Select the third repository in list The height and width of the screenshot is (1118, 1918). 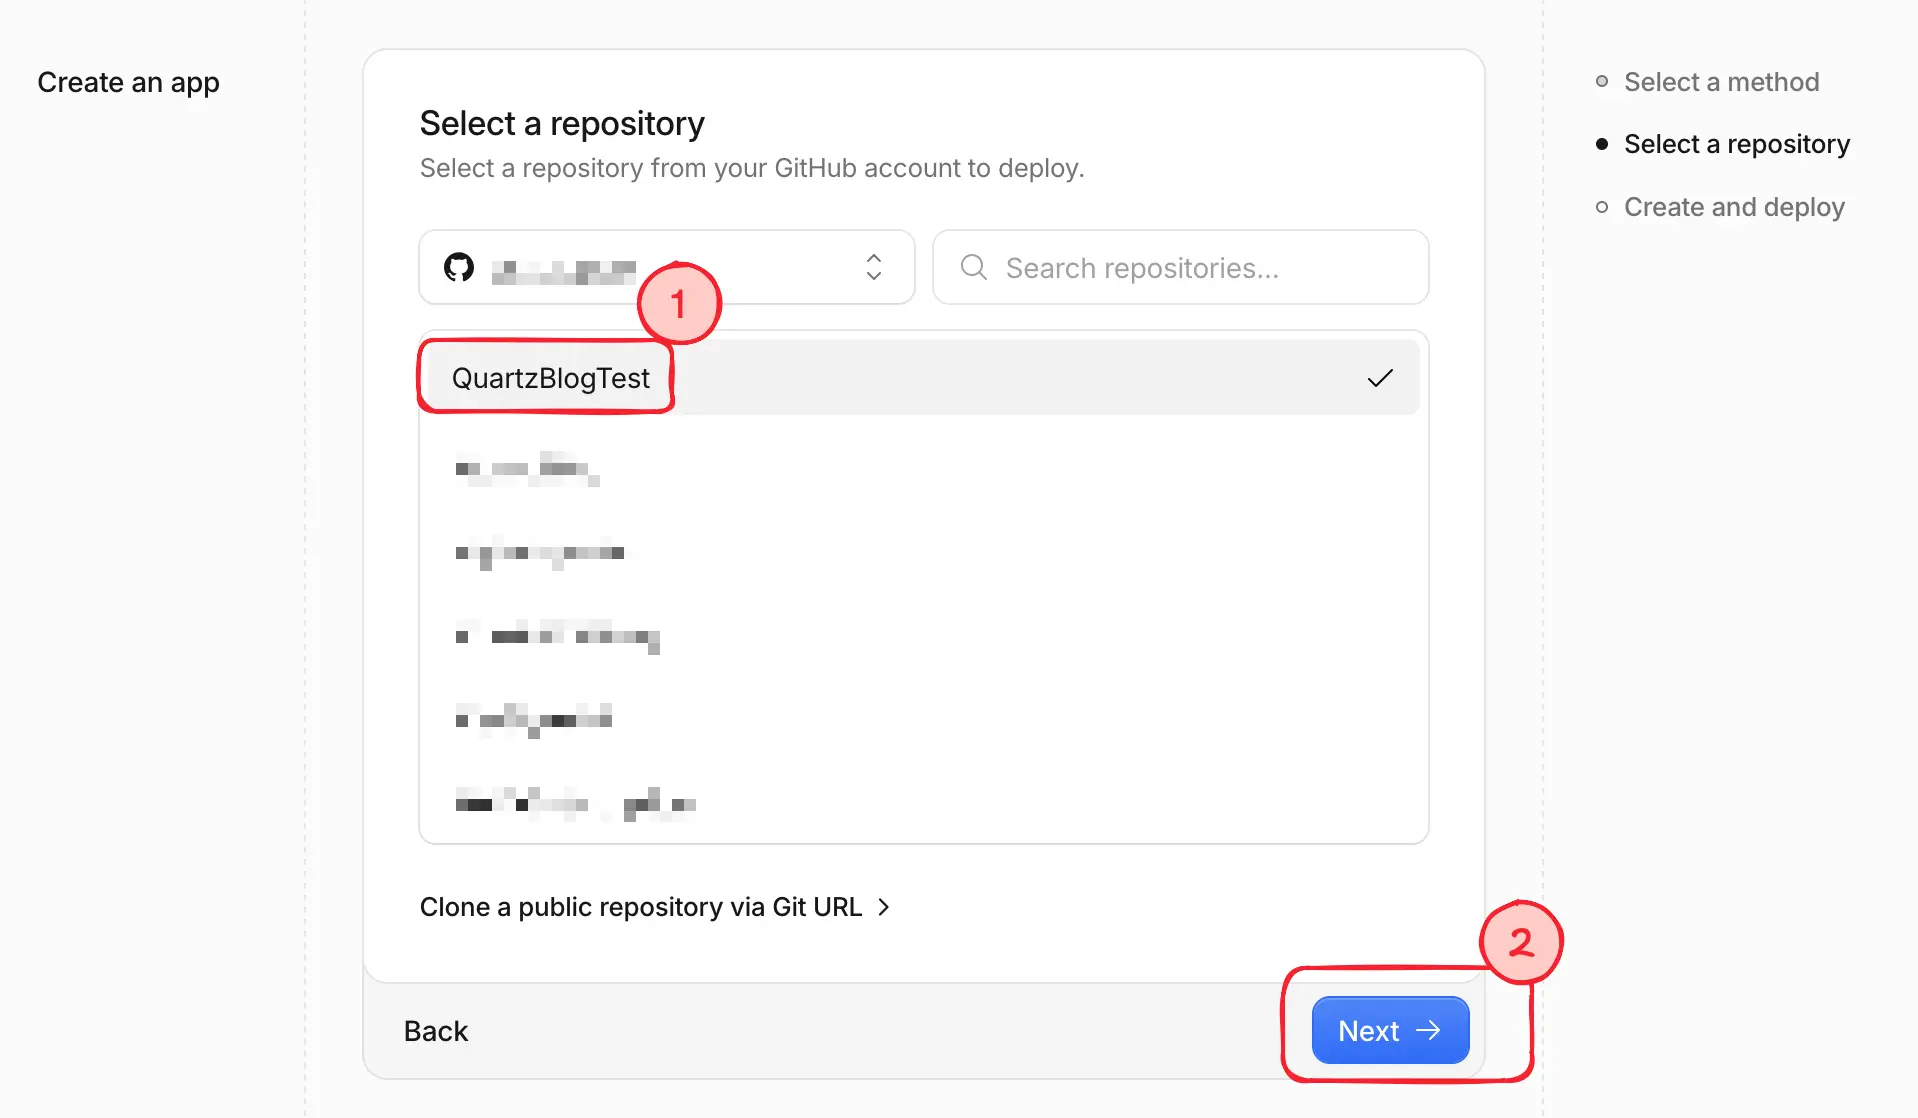click(919, 552)
